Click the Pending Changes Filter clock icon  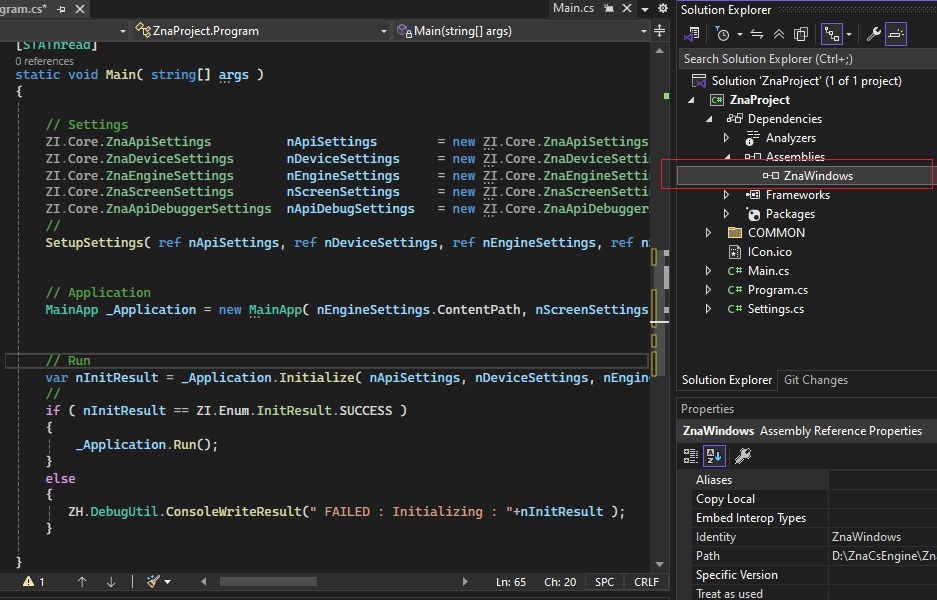(722, 34)
